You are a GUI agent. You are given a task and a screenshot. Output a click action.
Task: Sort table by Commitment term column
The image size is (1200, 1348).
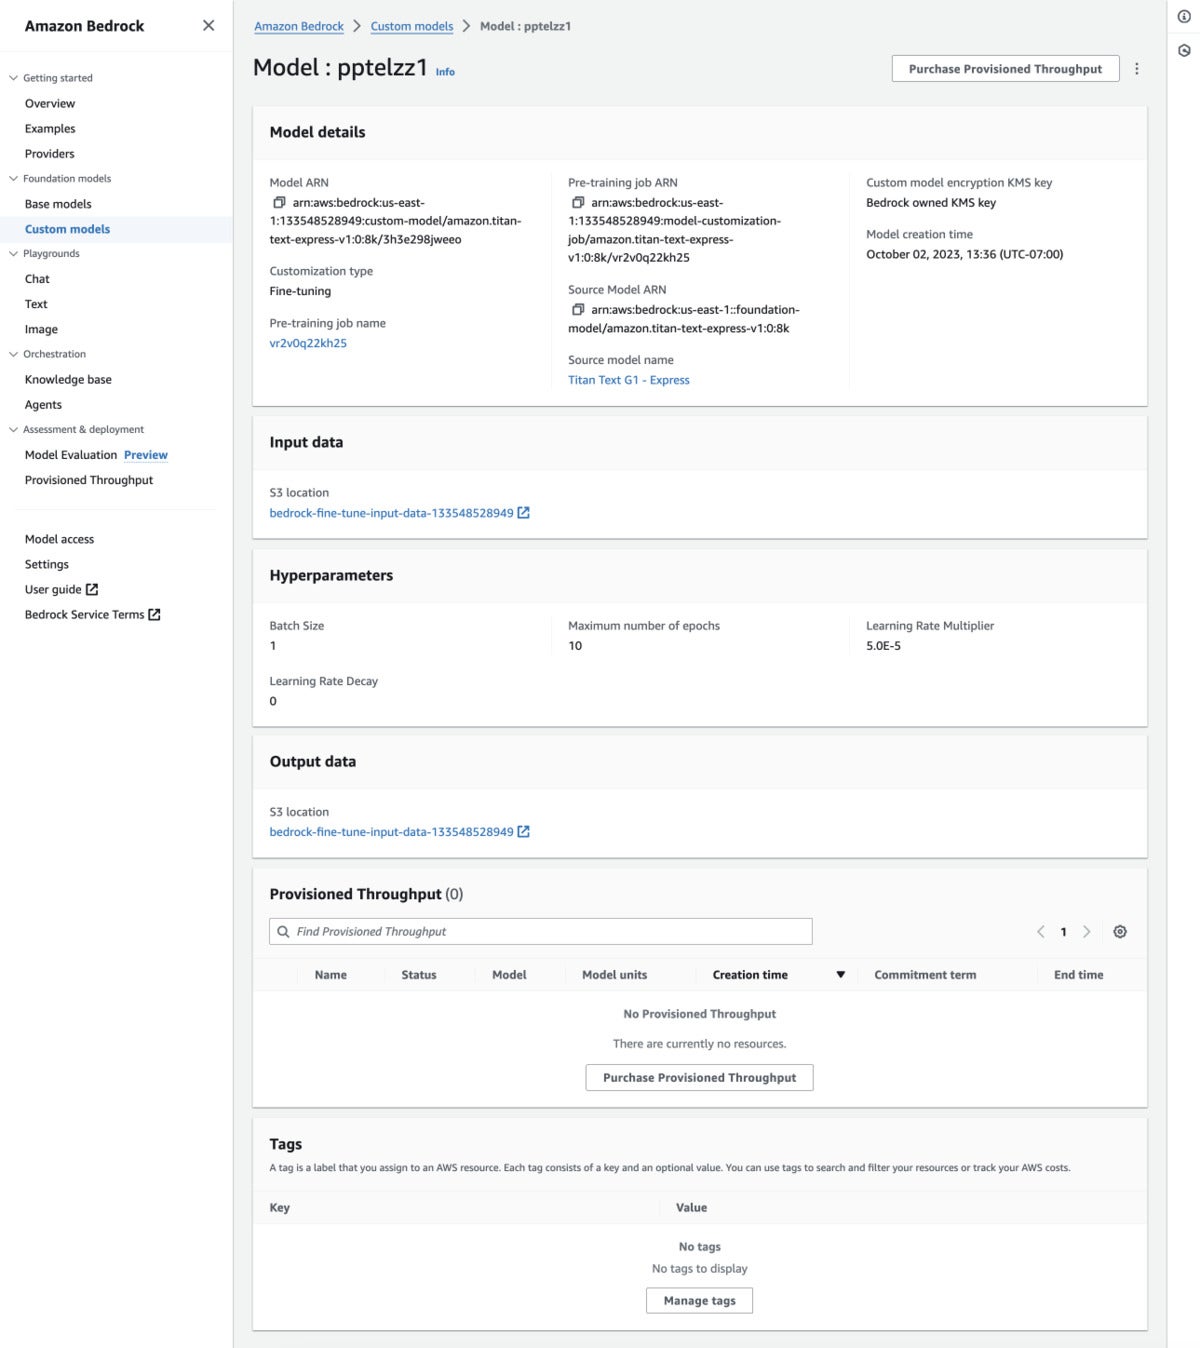(x=925, y=975)
